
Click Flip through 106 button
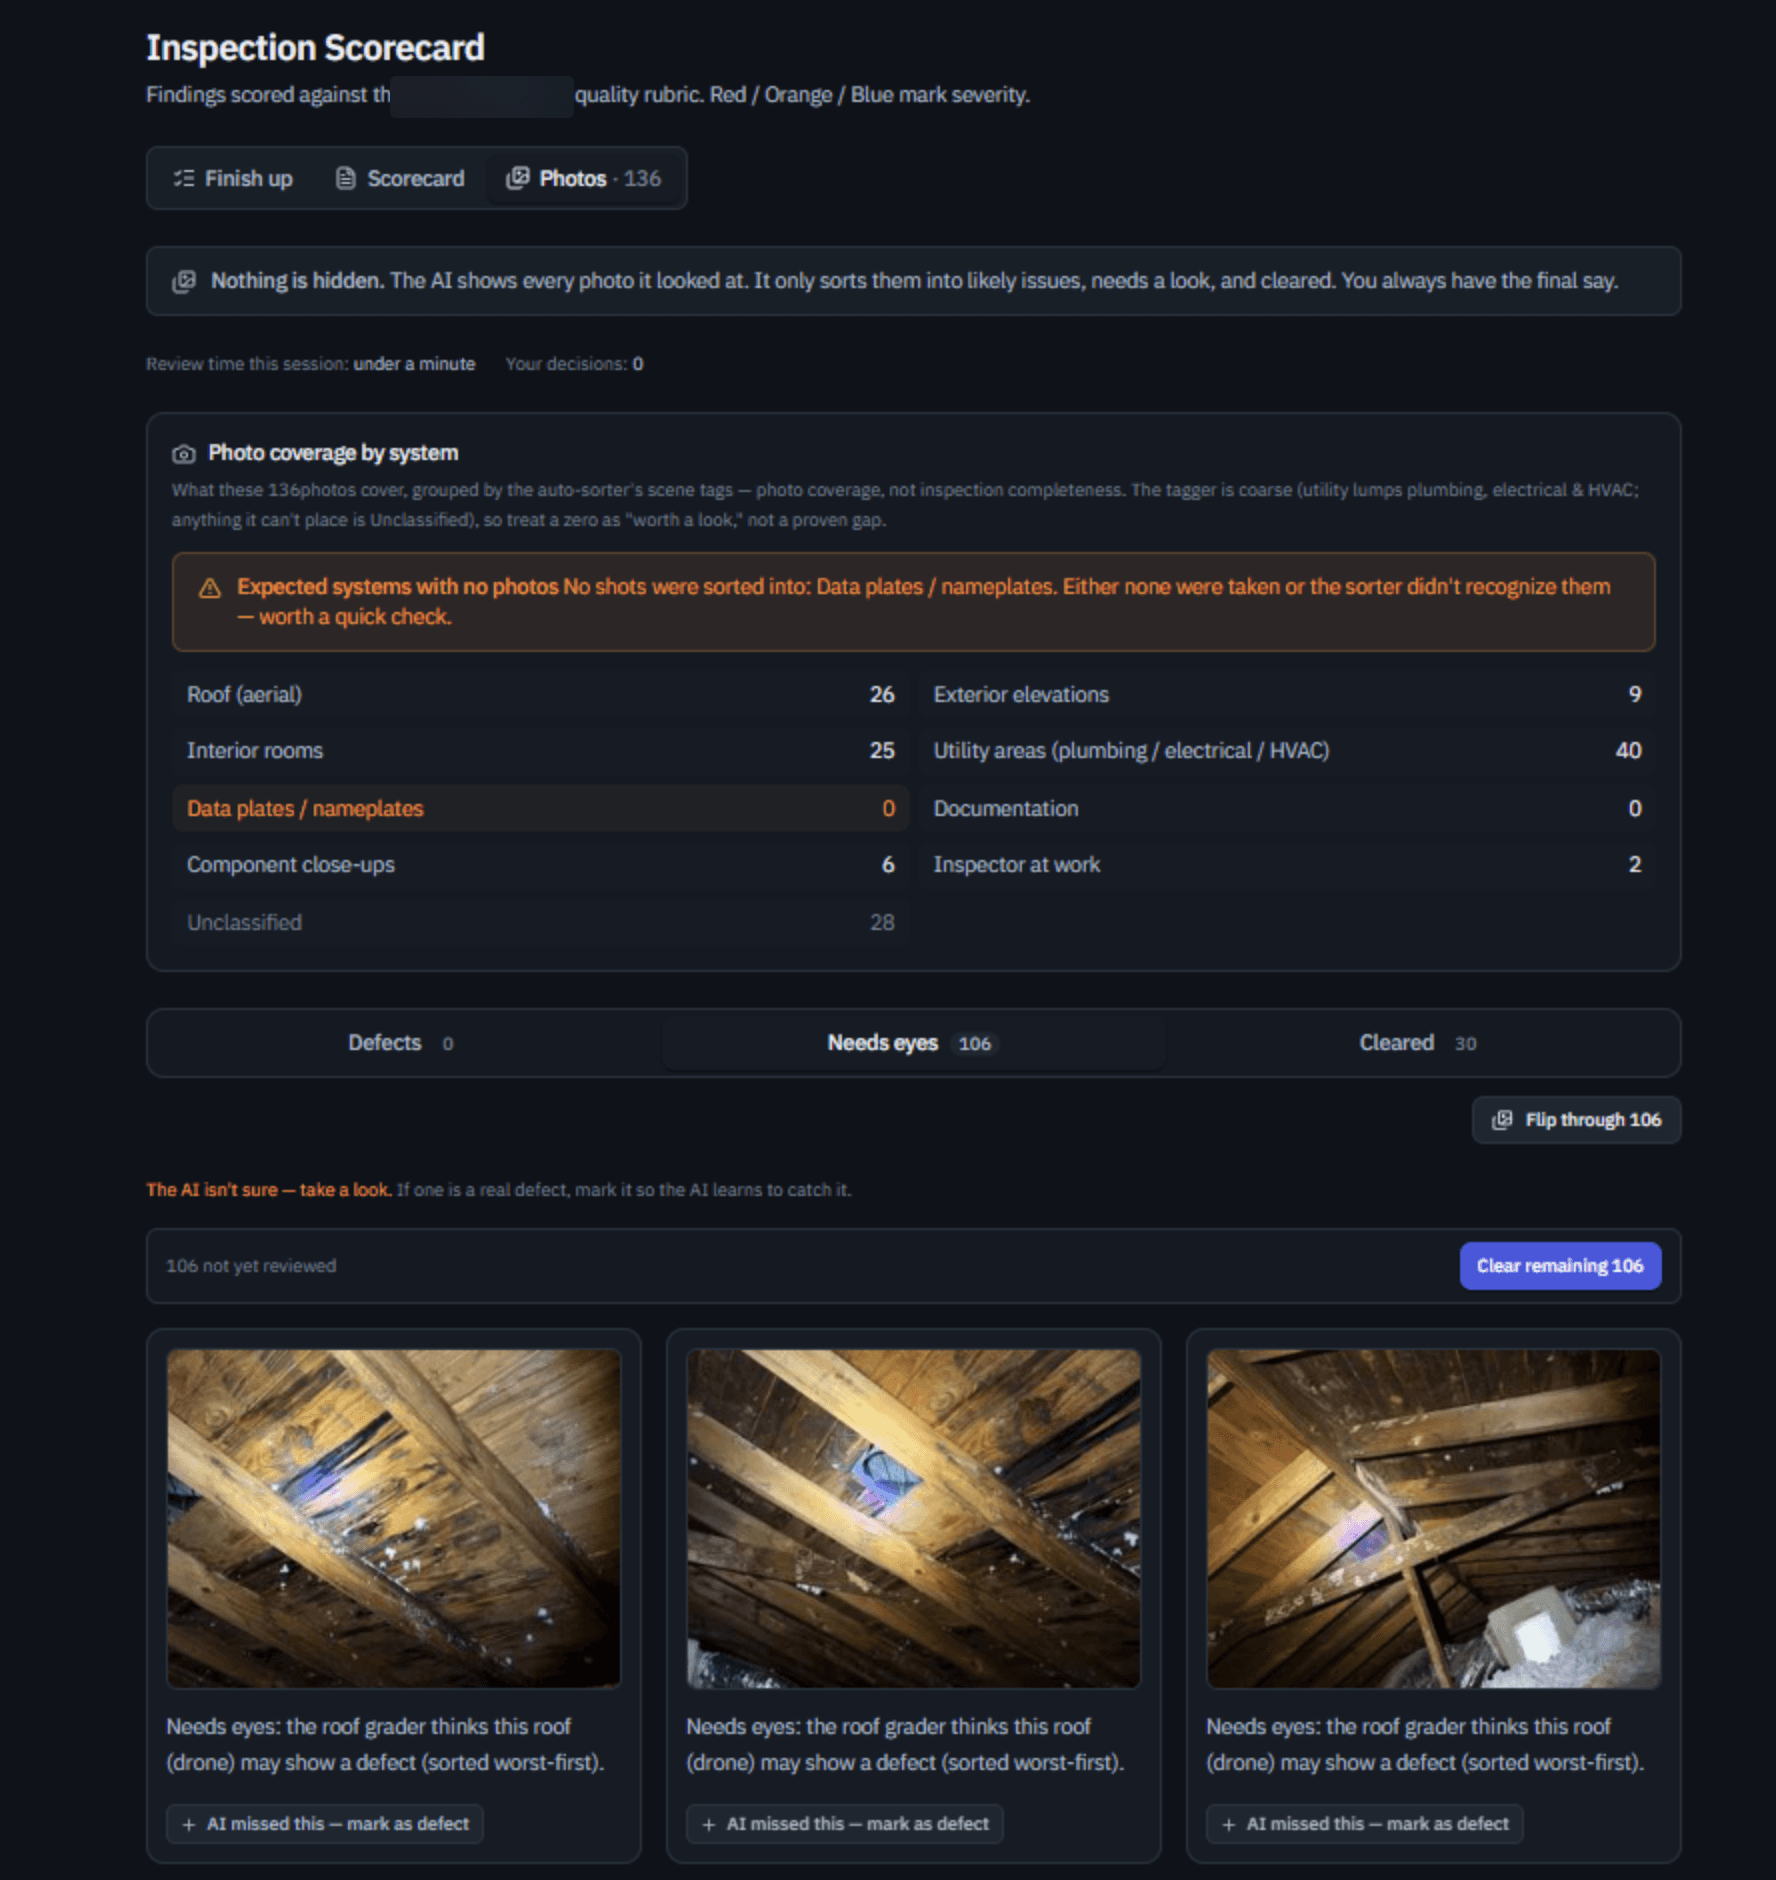1576,1120
